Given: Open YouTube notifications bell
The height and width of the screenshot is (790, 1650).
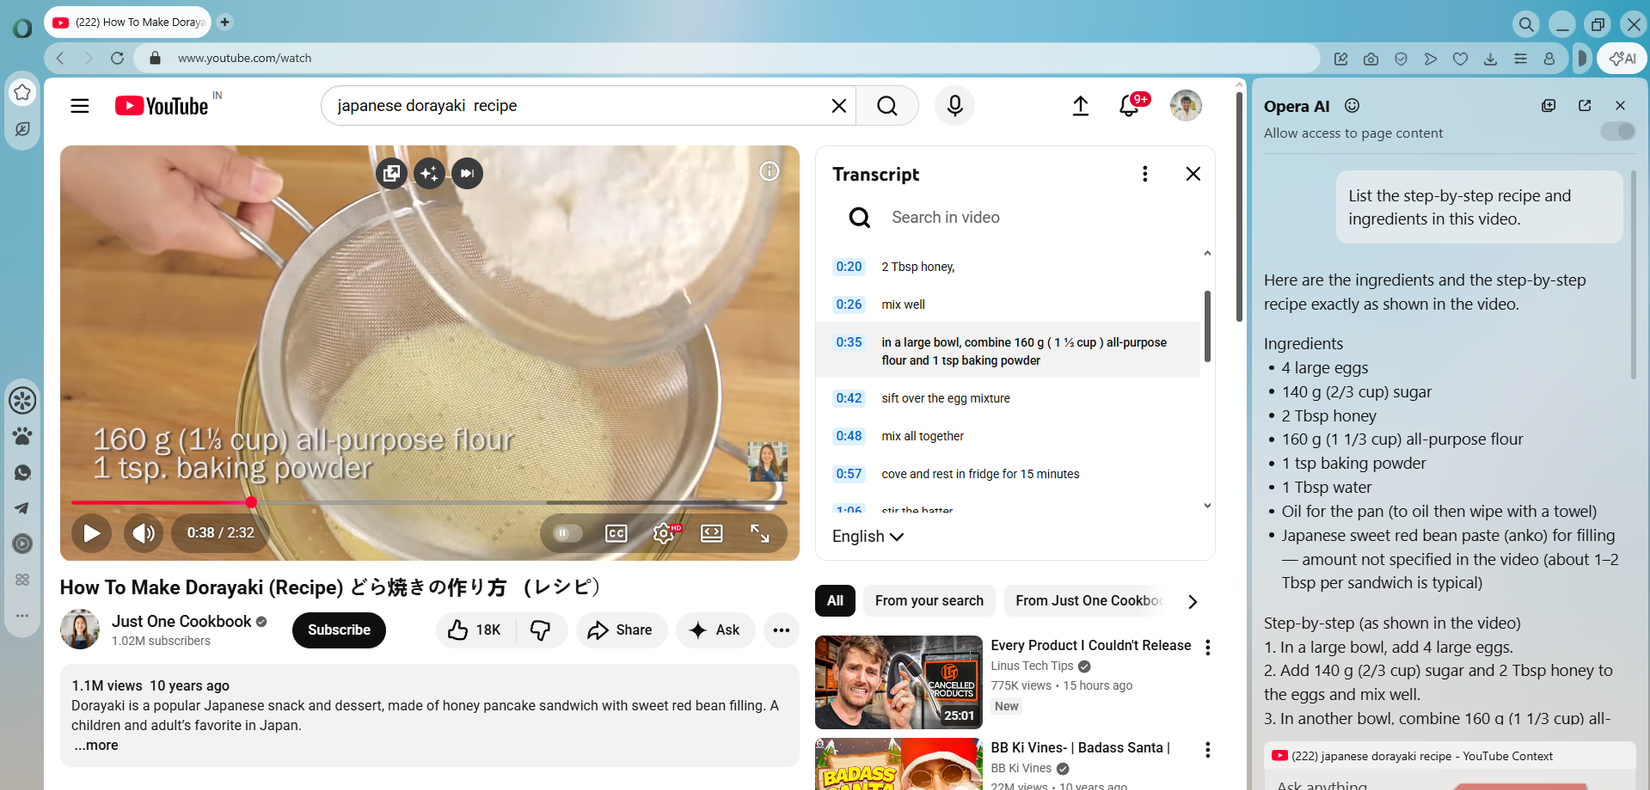Looking at the screenshot, I should [x=1130, y=105].
